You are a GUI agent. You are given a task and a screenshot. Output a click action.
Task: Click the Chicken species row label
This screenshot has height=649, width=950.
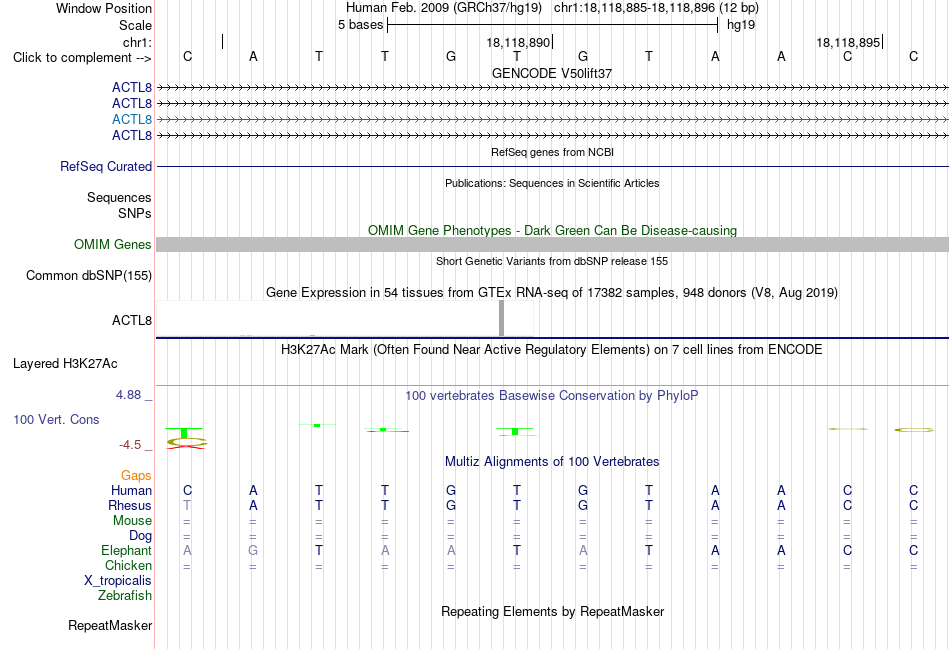(x=128, y=565)
